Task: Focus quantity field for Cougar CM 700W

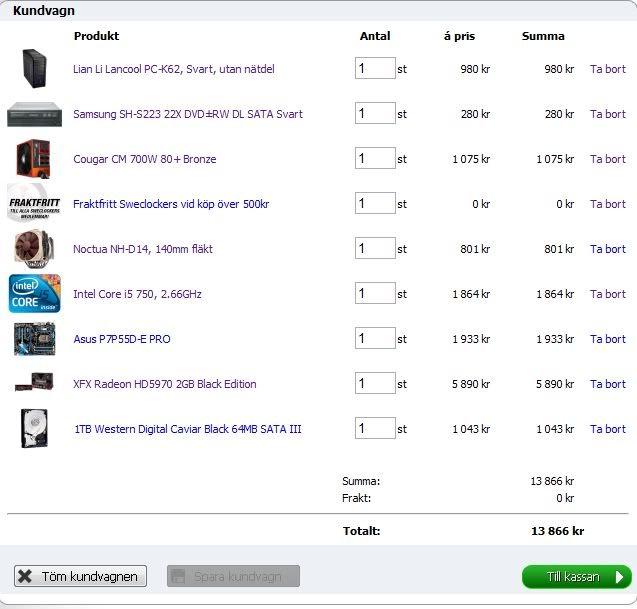Action: tap(375, 158)
